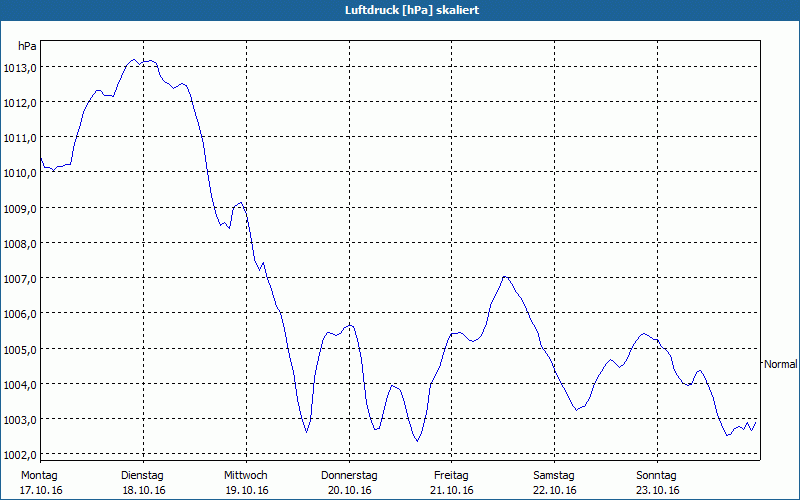The width and height of the screenshot is (800, 500).
Task: Click the chart title "Luftdruck [hPa] skaliert"
Action: coord(412,10)
